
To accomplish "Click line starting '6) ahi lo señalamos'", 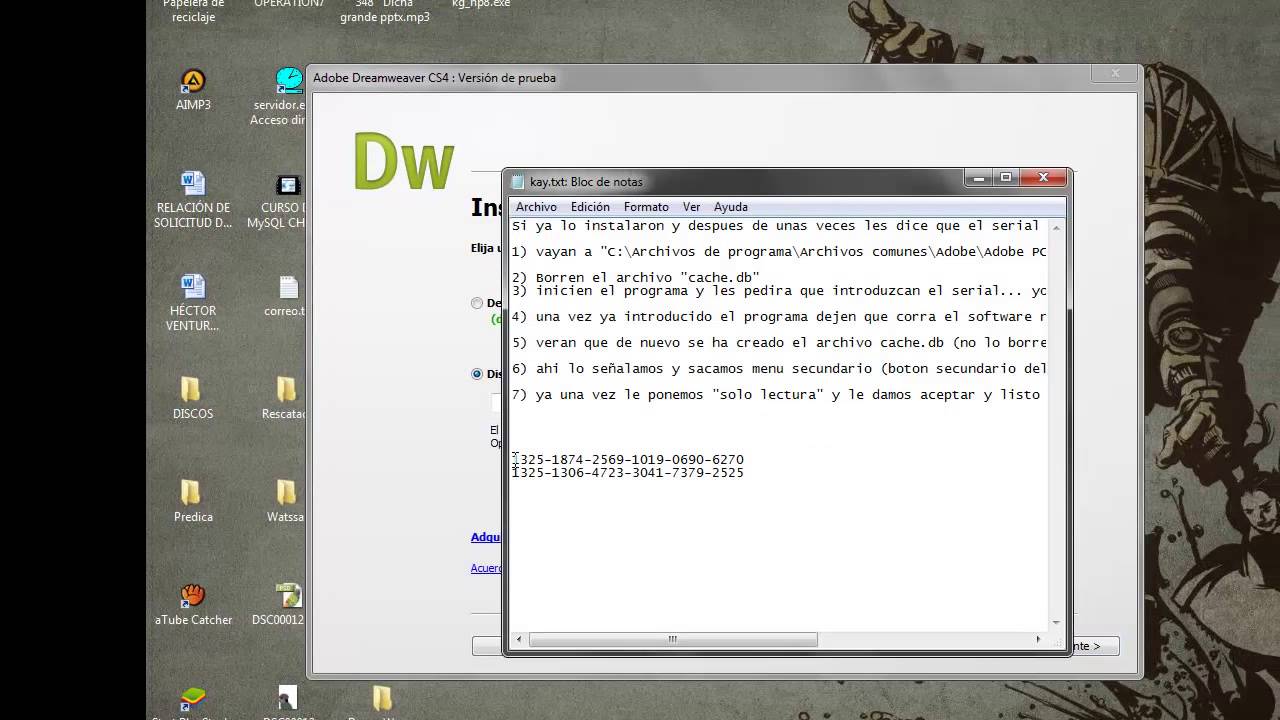I will (779, 369).
